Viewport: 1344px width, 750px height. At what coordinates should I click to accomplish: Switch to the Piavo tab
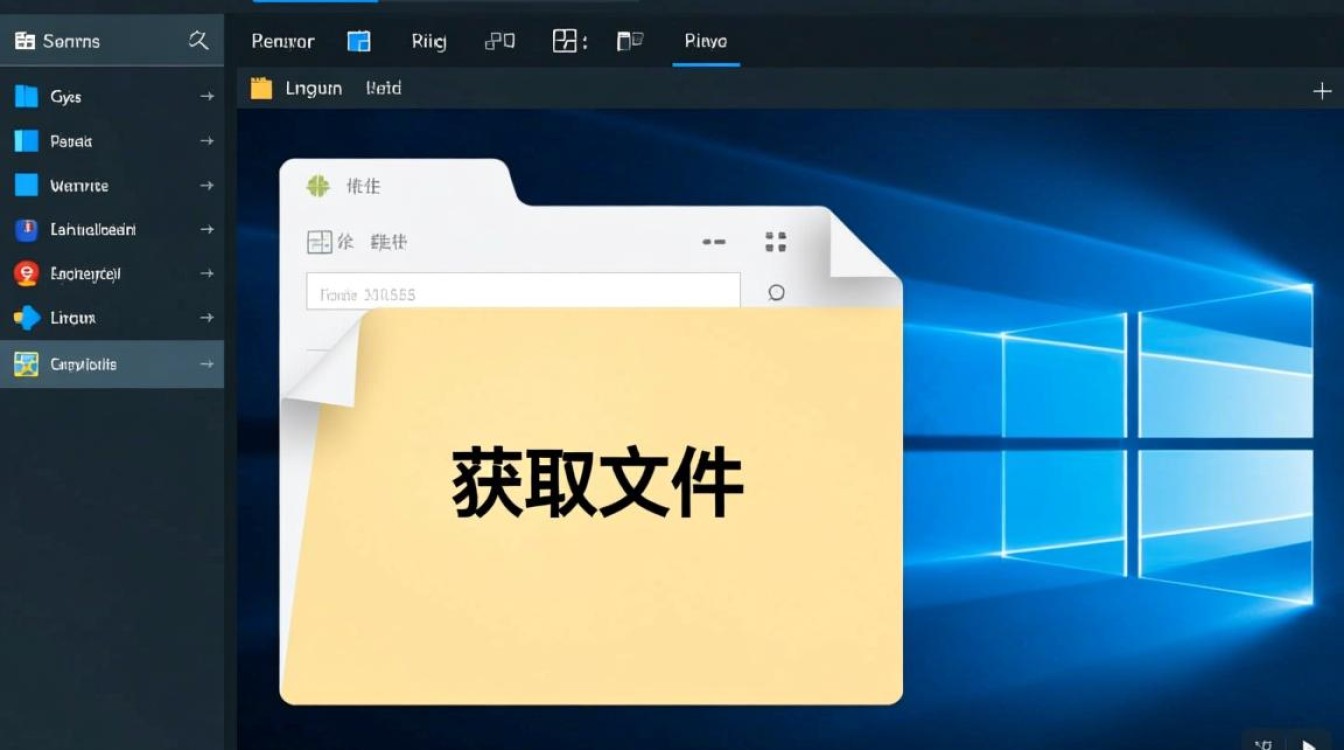[705, 41]
